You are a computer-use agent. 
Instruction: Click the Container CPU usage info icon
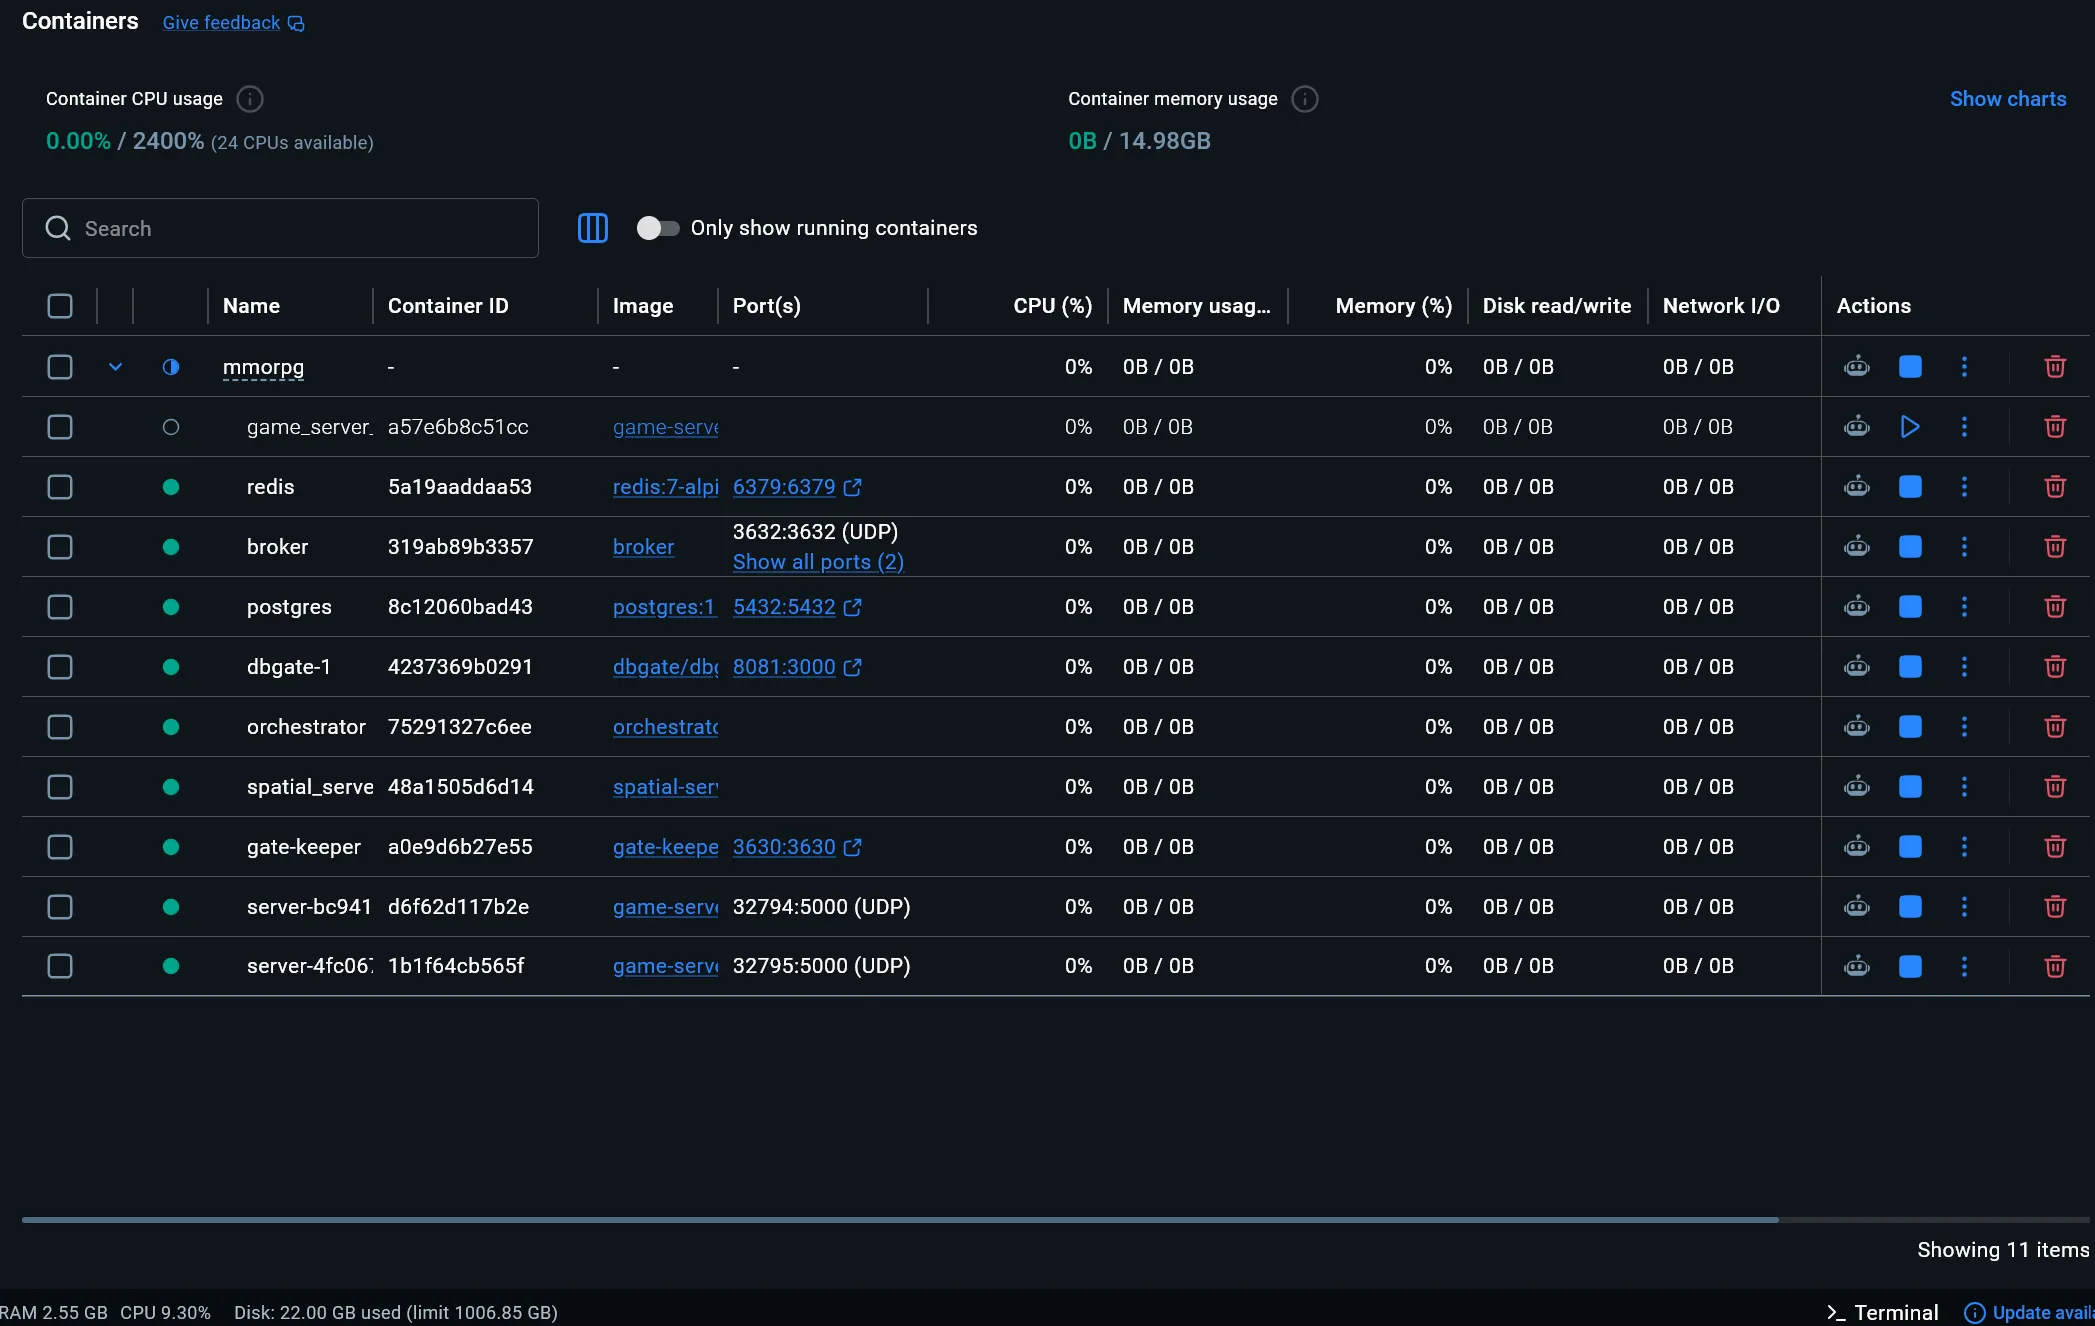point(250,99)
